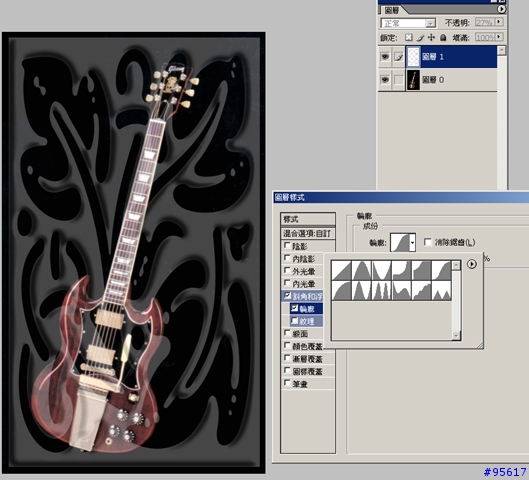Click the contour preset list scroll-up arrow
The height and width of the screenshot is (480, 529).
click(456, 265)
